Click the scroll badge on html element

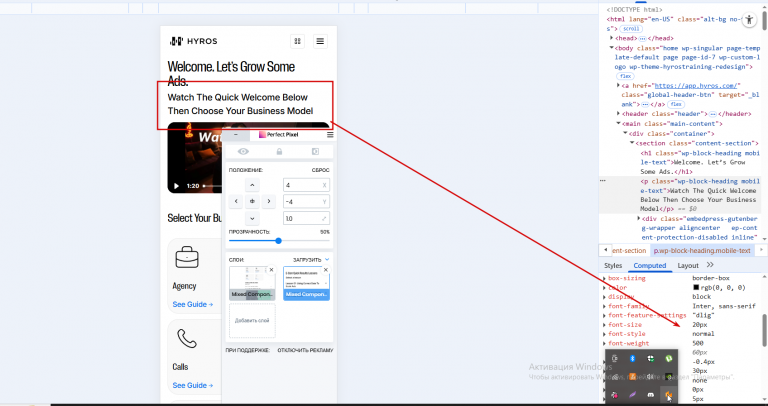click(631, 29)
